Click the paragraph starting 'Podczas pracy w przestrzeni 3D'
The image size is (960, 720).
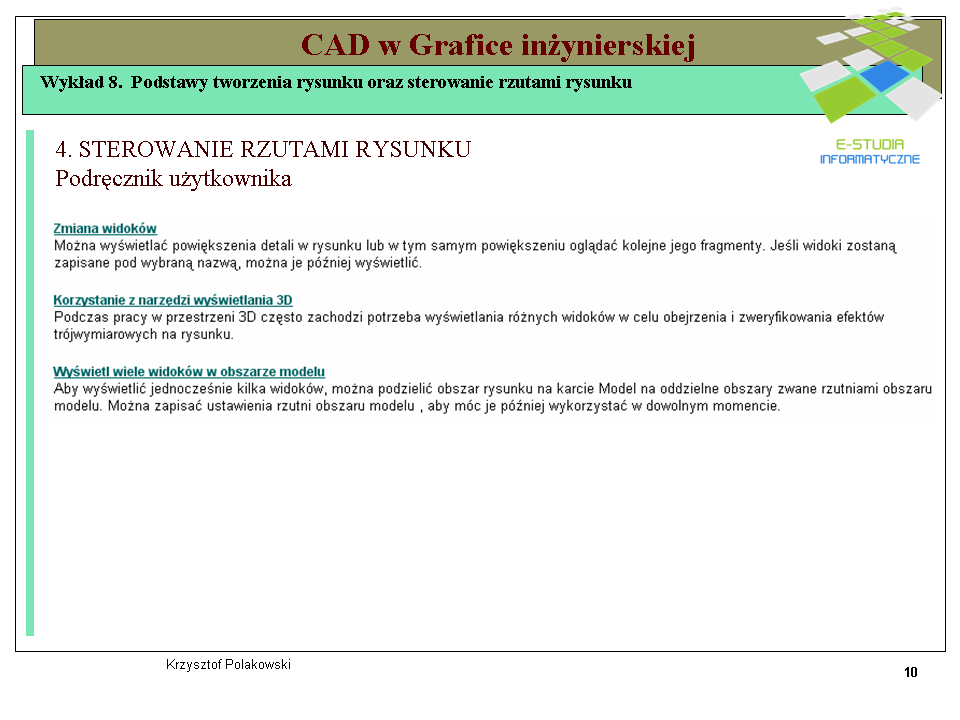pyautogui.click(x=469, y=326)
